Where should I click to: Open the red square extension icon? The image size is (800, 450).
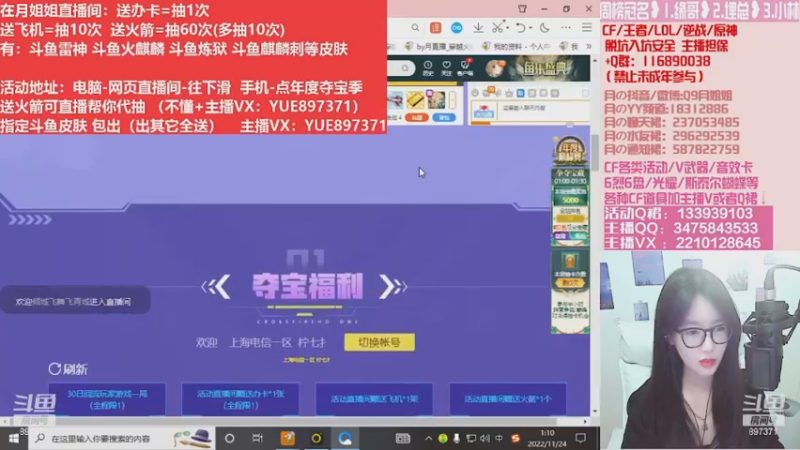(x=435, y=28)
